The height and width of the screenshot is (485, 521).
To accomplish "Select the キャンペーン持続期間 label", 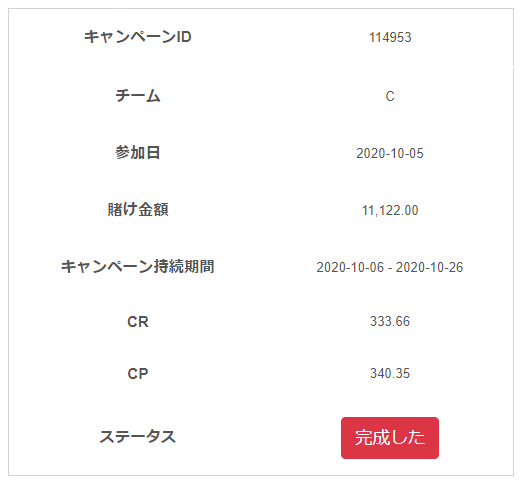I will point(137,267).
